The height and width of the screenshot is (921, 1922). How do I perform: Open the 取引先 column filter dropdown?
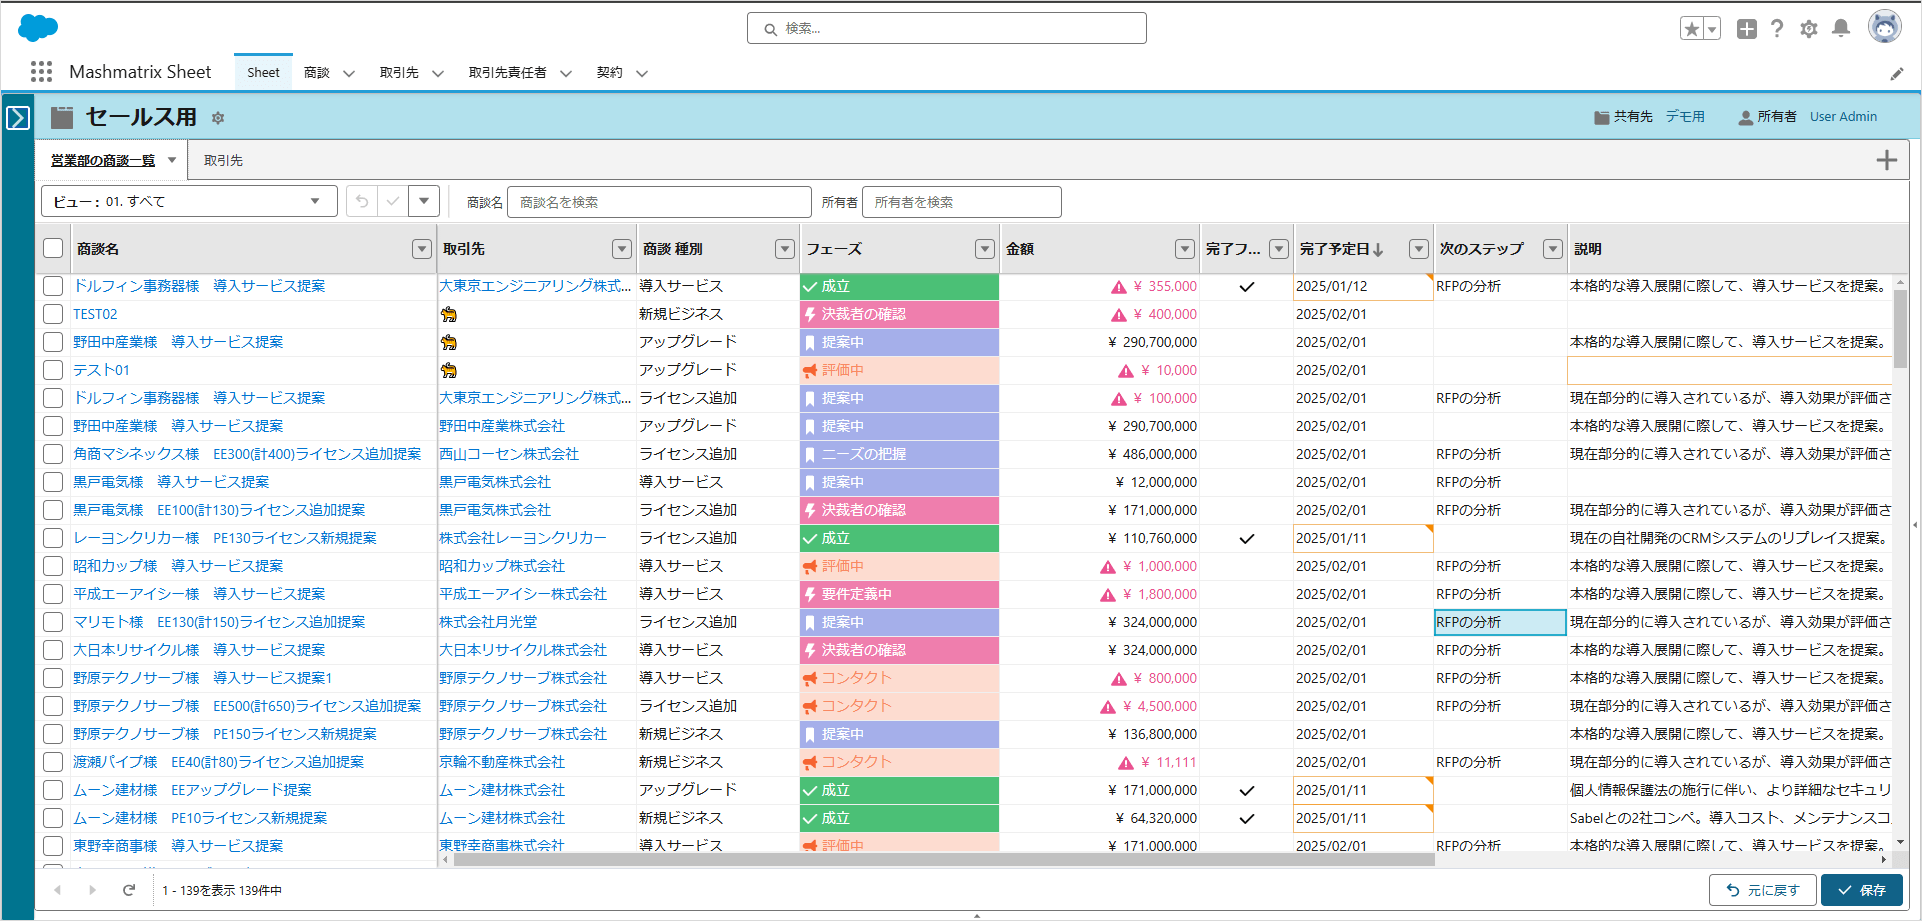point(622,249)
